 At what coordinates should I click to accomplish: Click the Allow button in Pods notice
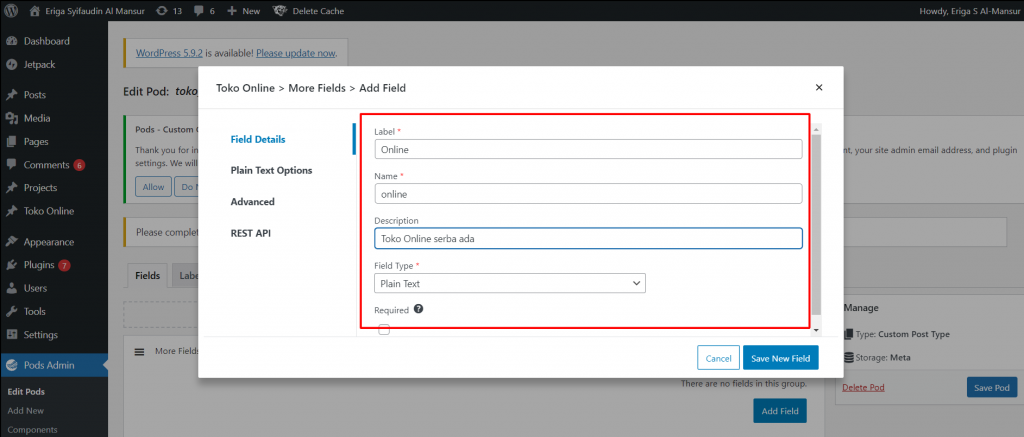pos(153,187)
